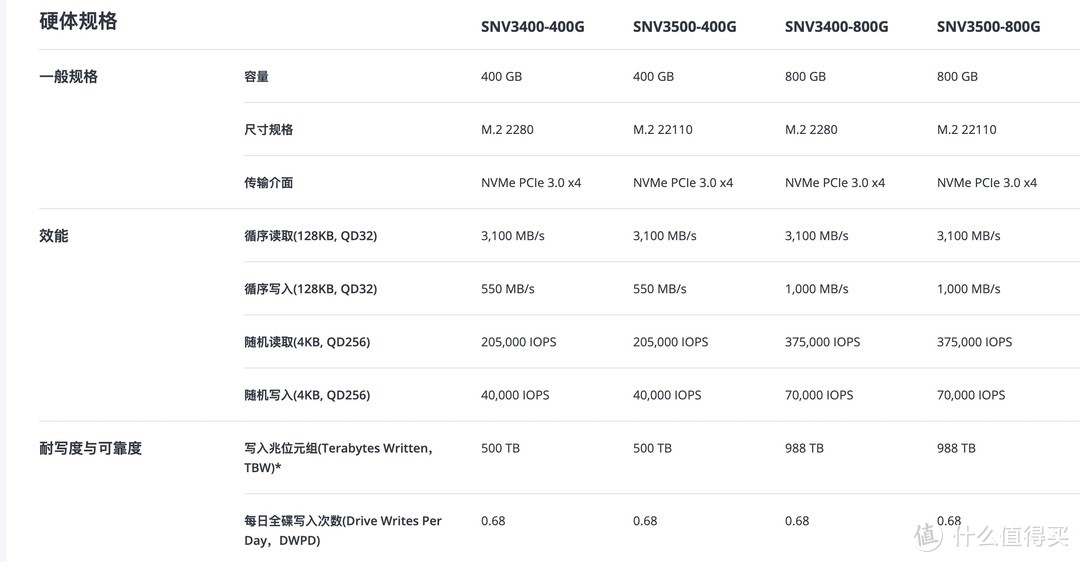The height and width of the screenshot is (562, 1080).
Task: Click M.2 2280 for SNV3400-400G
Action: pos(507,129)
